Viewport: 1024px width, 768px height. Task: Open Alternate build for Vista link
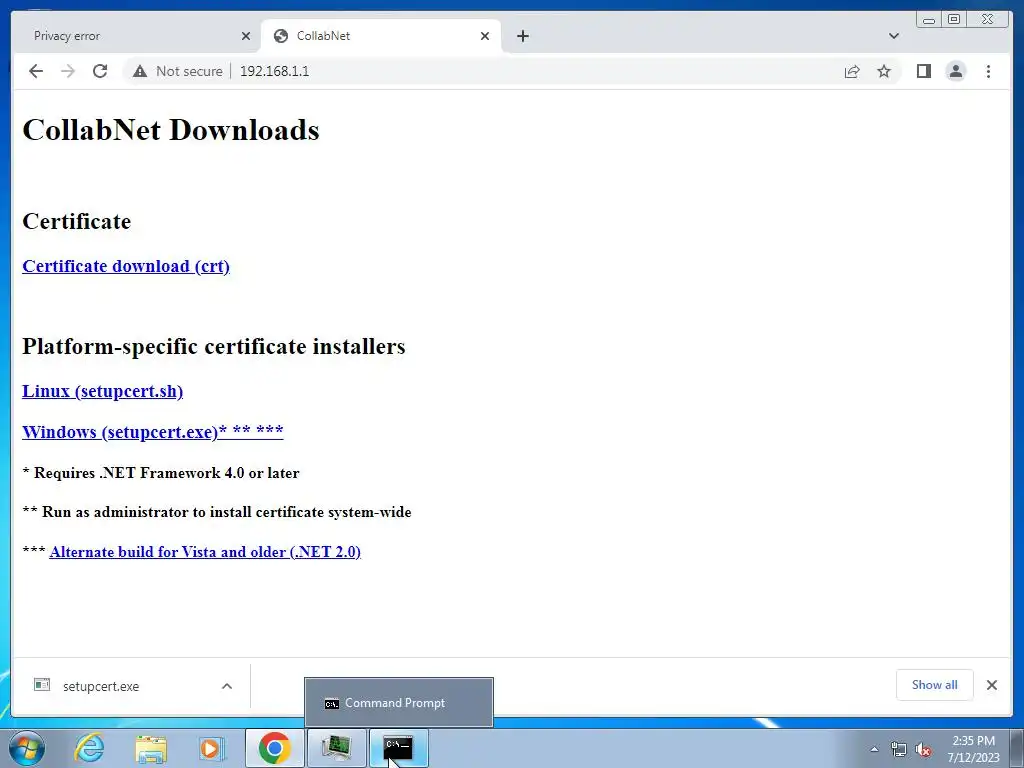[x=205, y=552]
